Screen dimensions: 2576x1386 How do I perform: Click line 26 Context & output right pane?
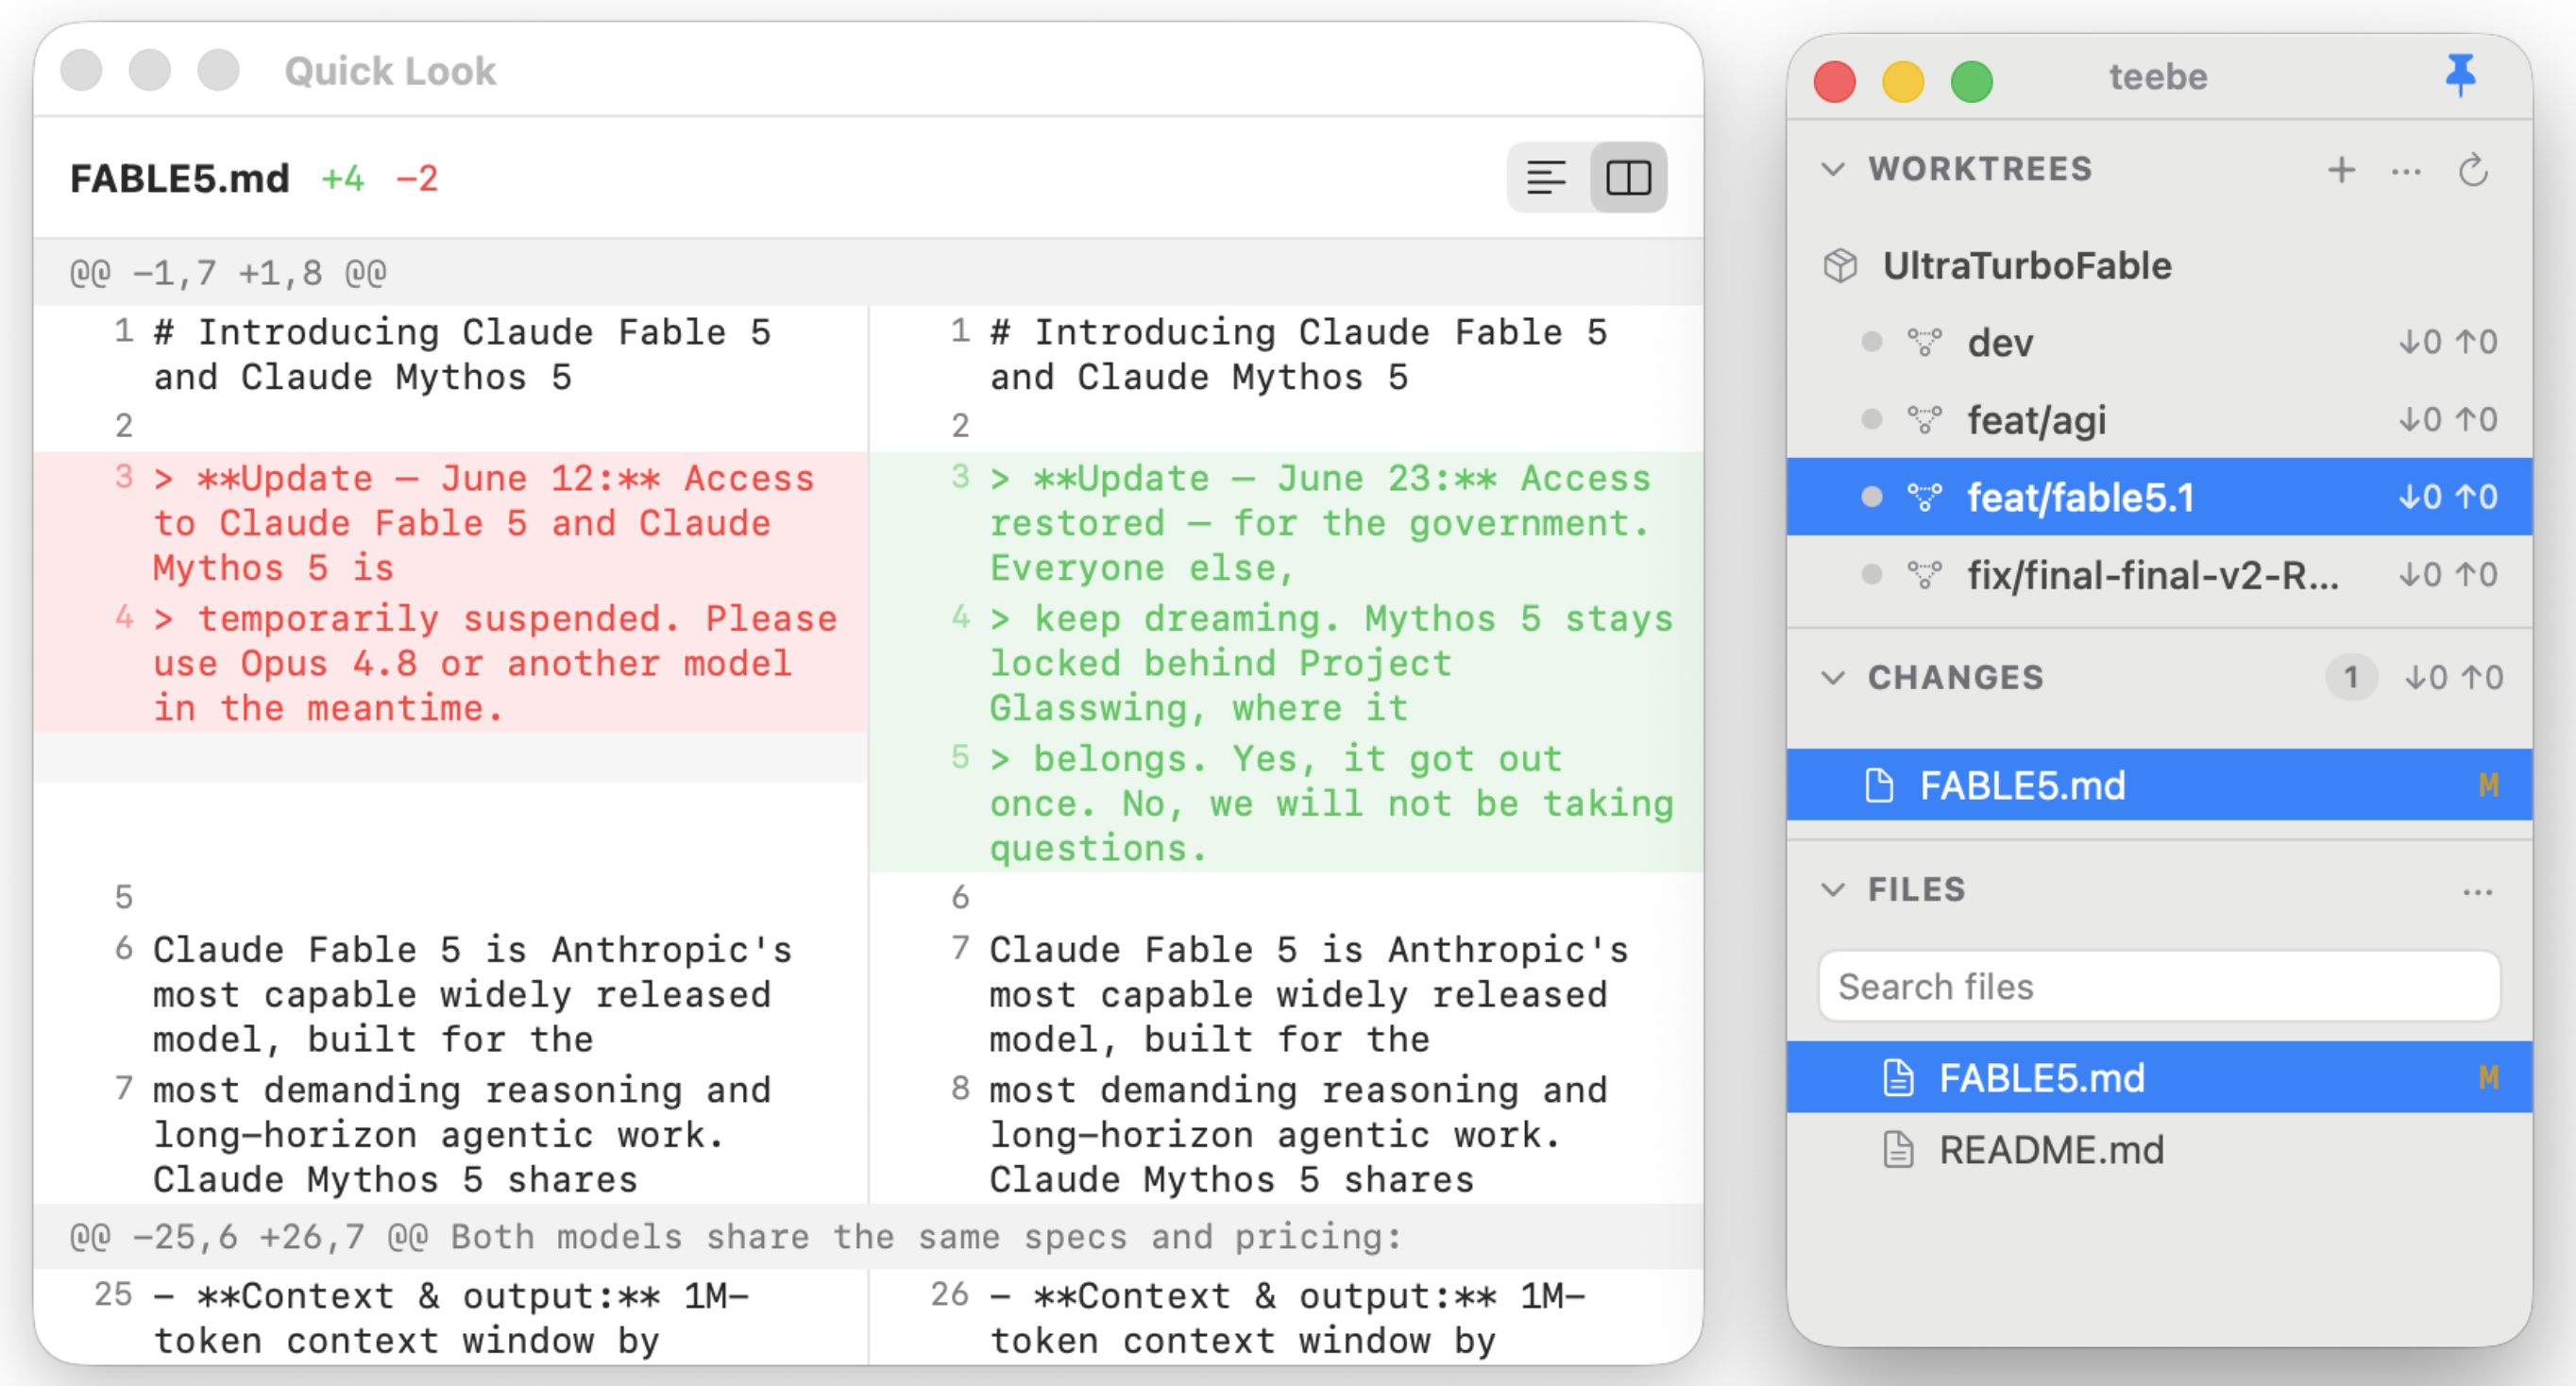coord(1287,1318)
